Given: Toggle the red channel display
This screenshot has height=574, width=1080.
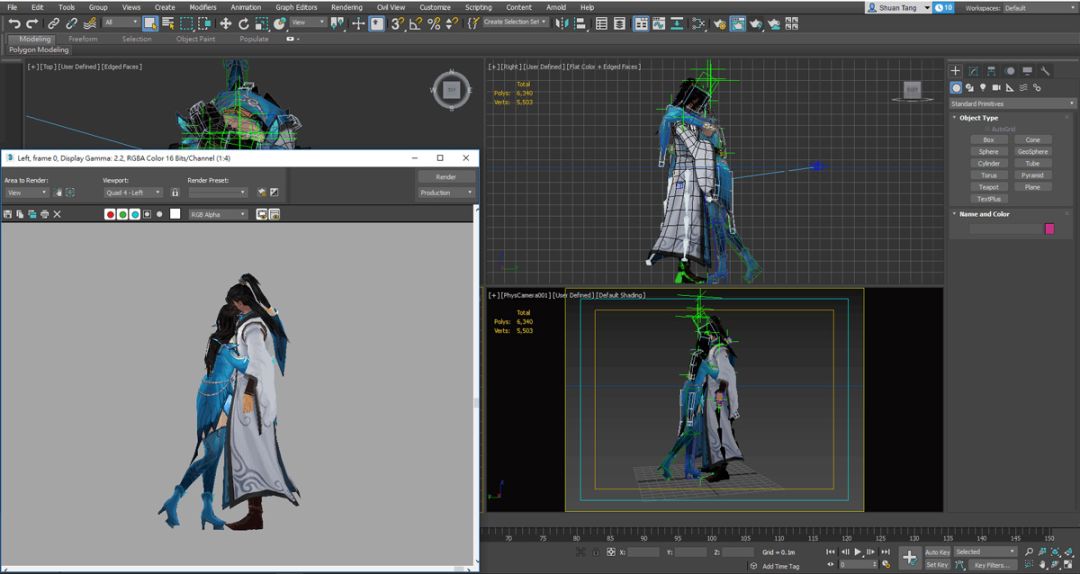Looking at the screenshot, I should tap(110, 214).
